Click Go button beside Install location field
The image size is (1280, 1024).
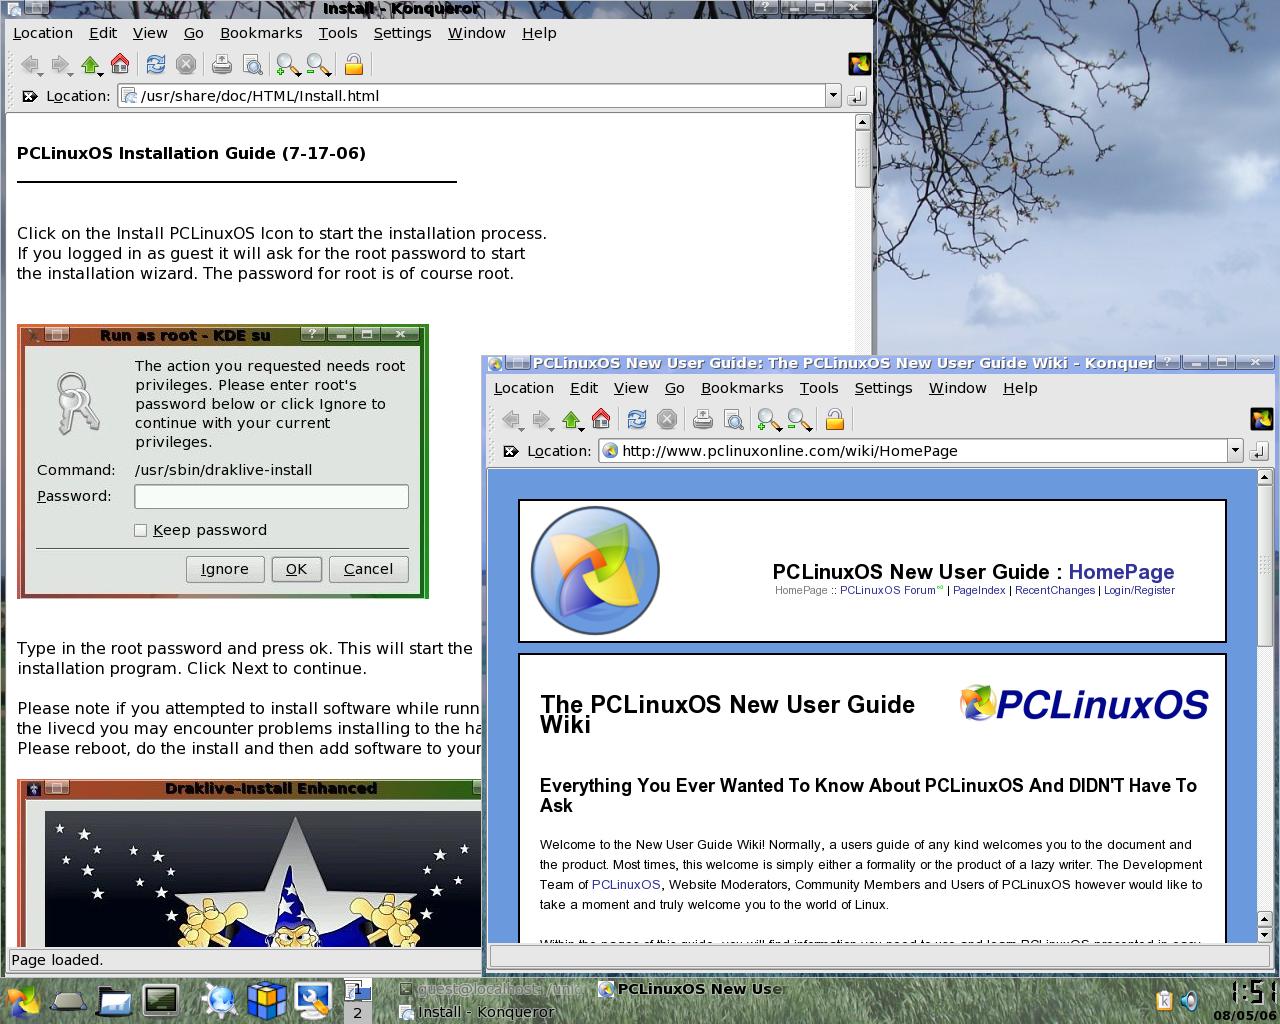pyautogui.click(x=857, y=96)
